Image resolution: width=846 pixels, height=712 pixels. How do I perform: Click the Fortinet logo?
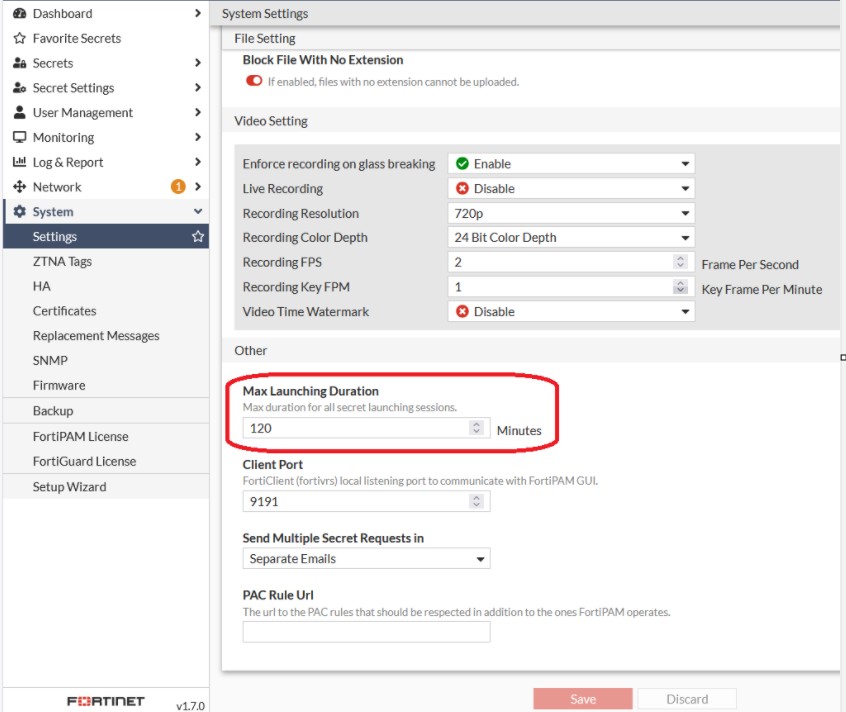pos(106,701)
